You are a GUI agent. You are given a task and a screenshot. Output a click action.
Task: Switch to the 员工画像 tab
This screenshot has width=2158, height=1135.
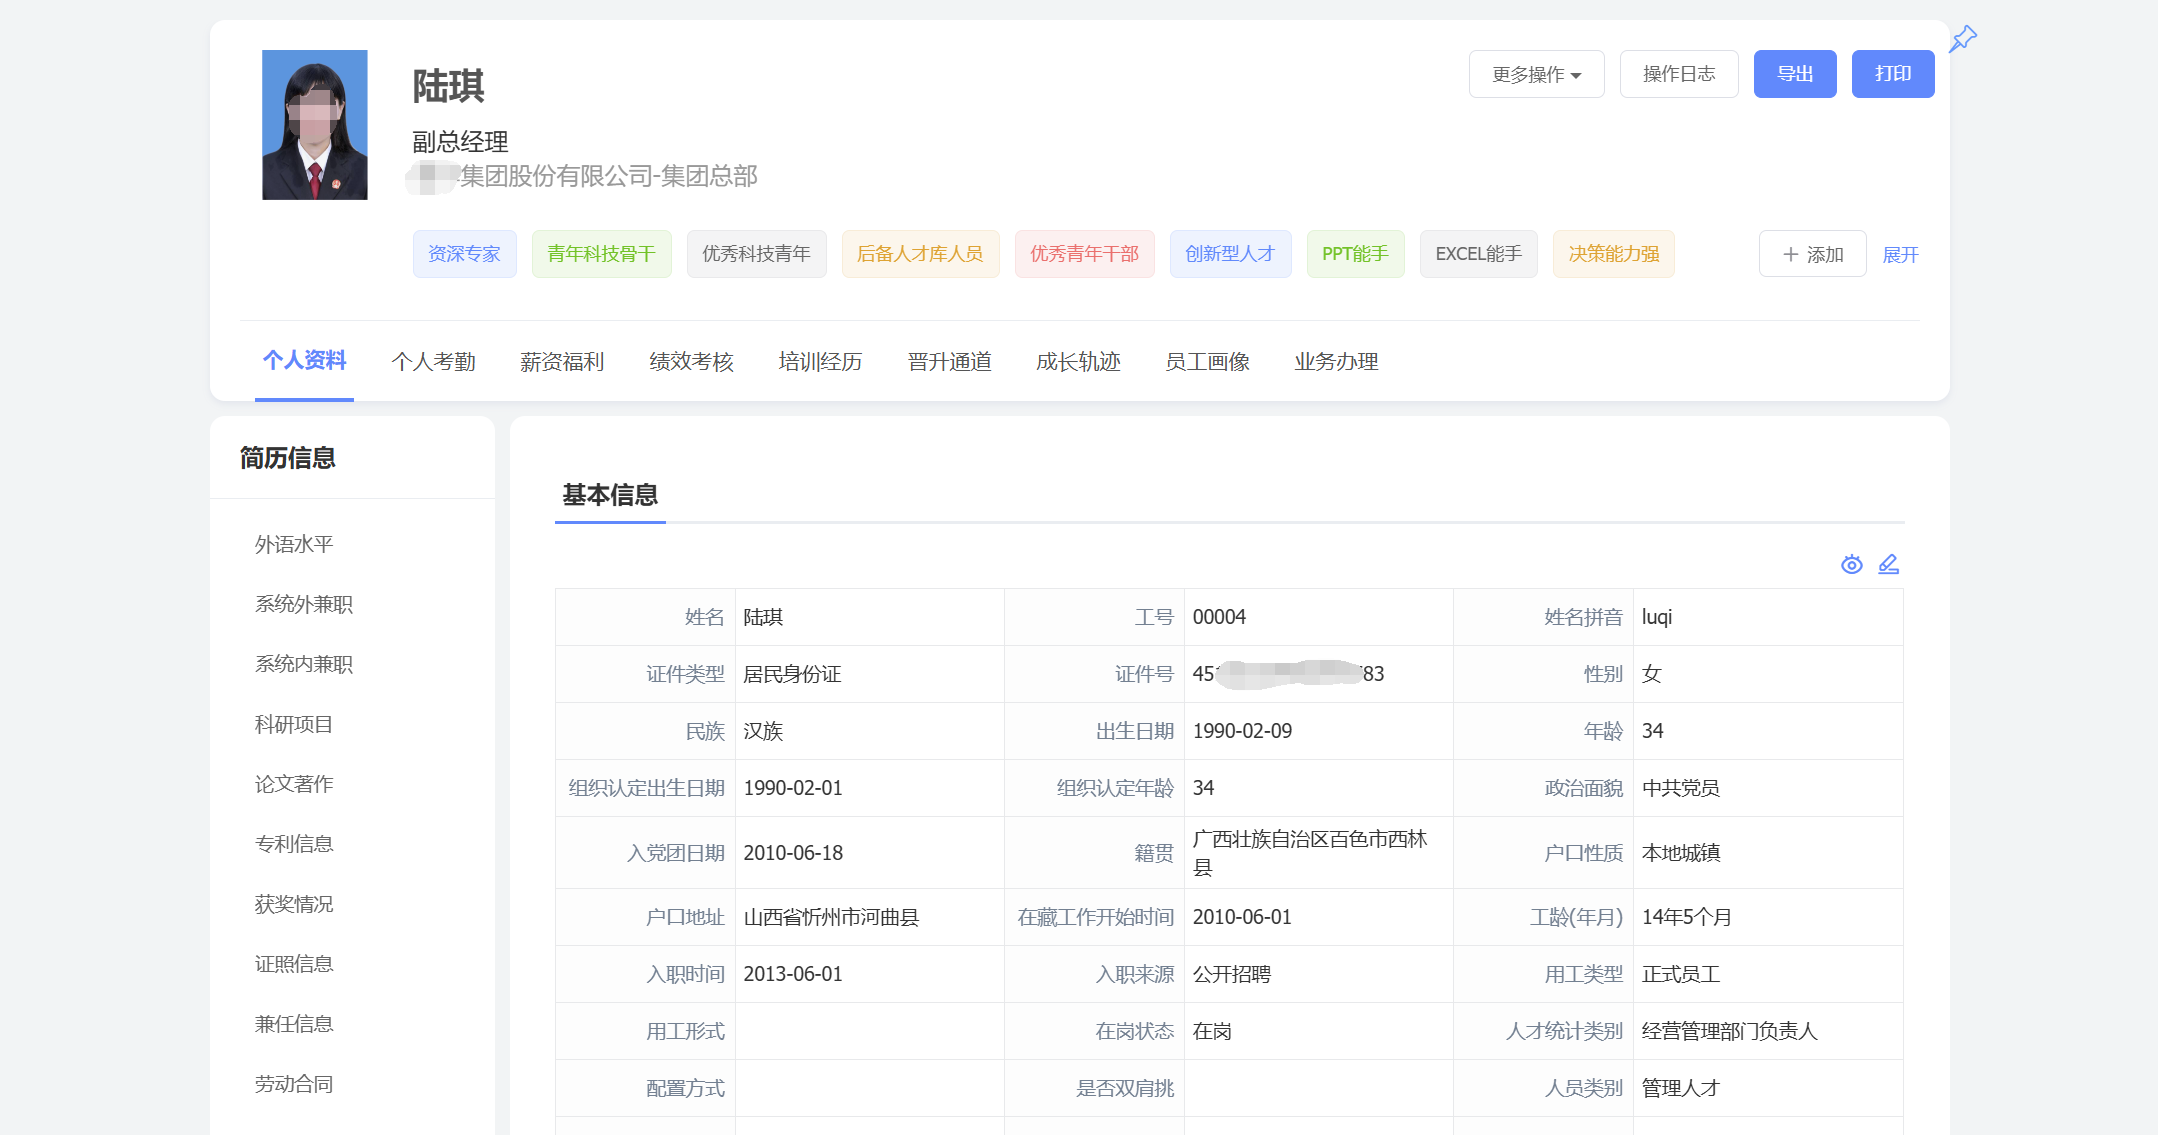pyautogui.click(x=1207, y=361)
